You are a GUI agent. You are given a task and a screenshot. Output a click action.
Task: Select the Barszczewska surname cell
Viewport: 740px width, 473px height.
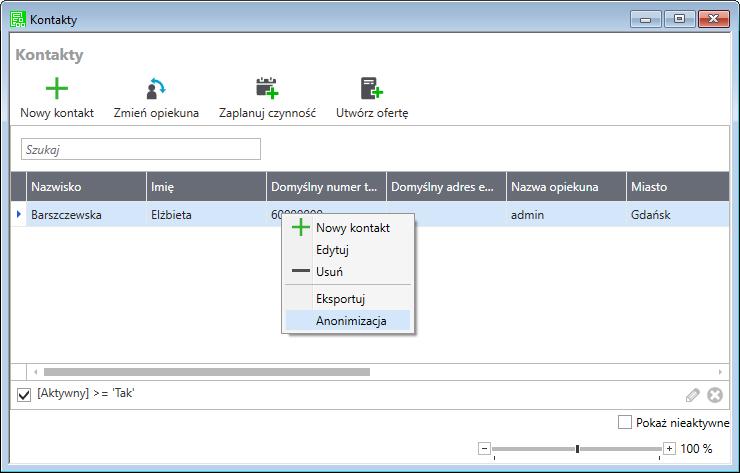coord(86,214)
